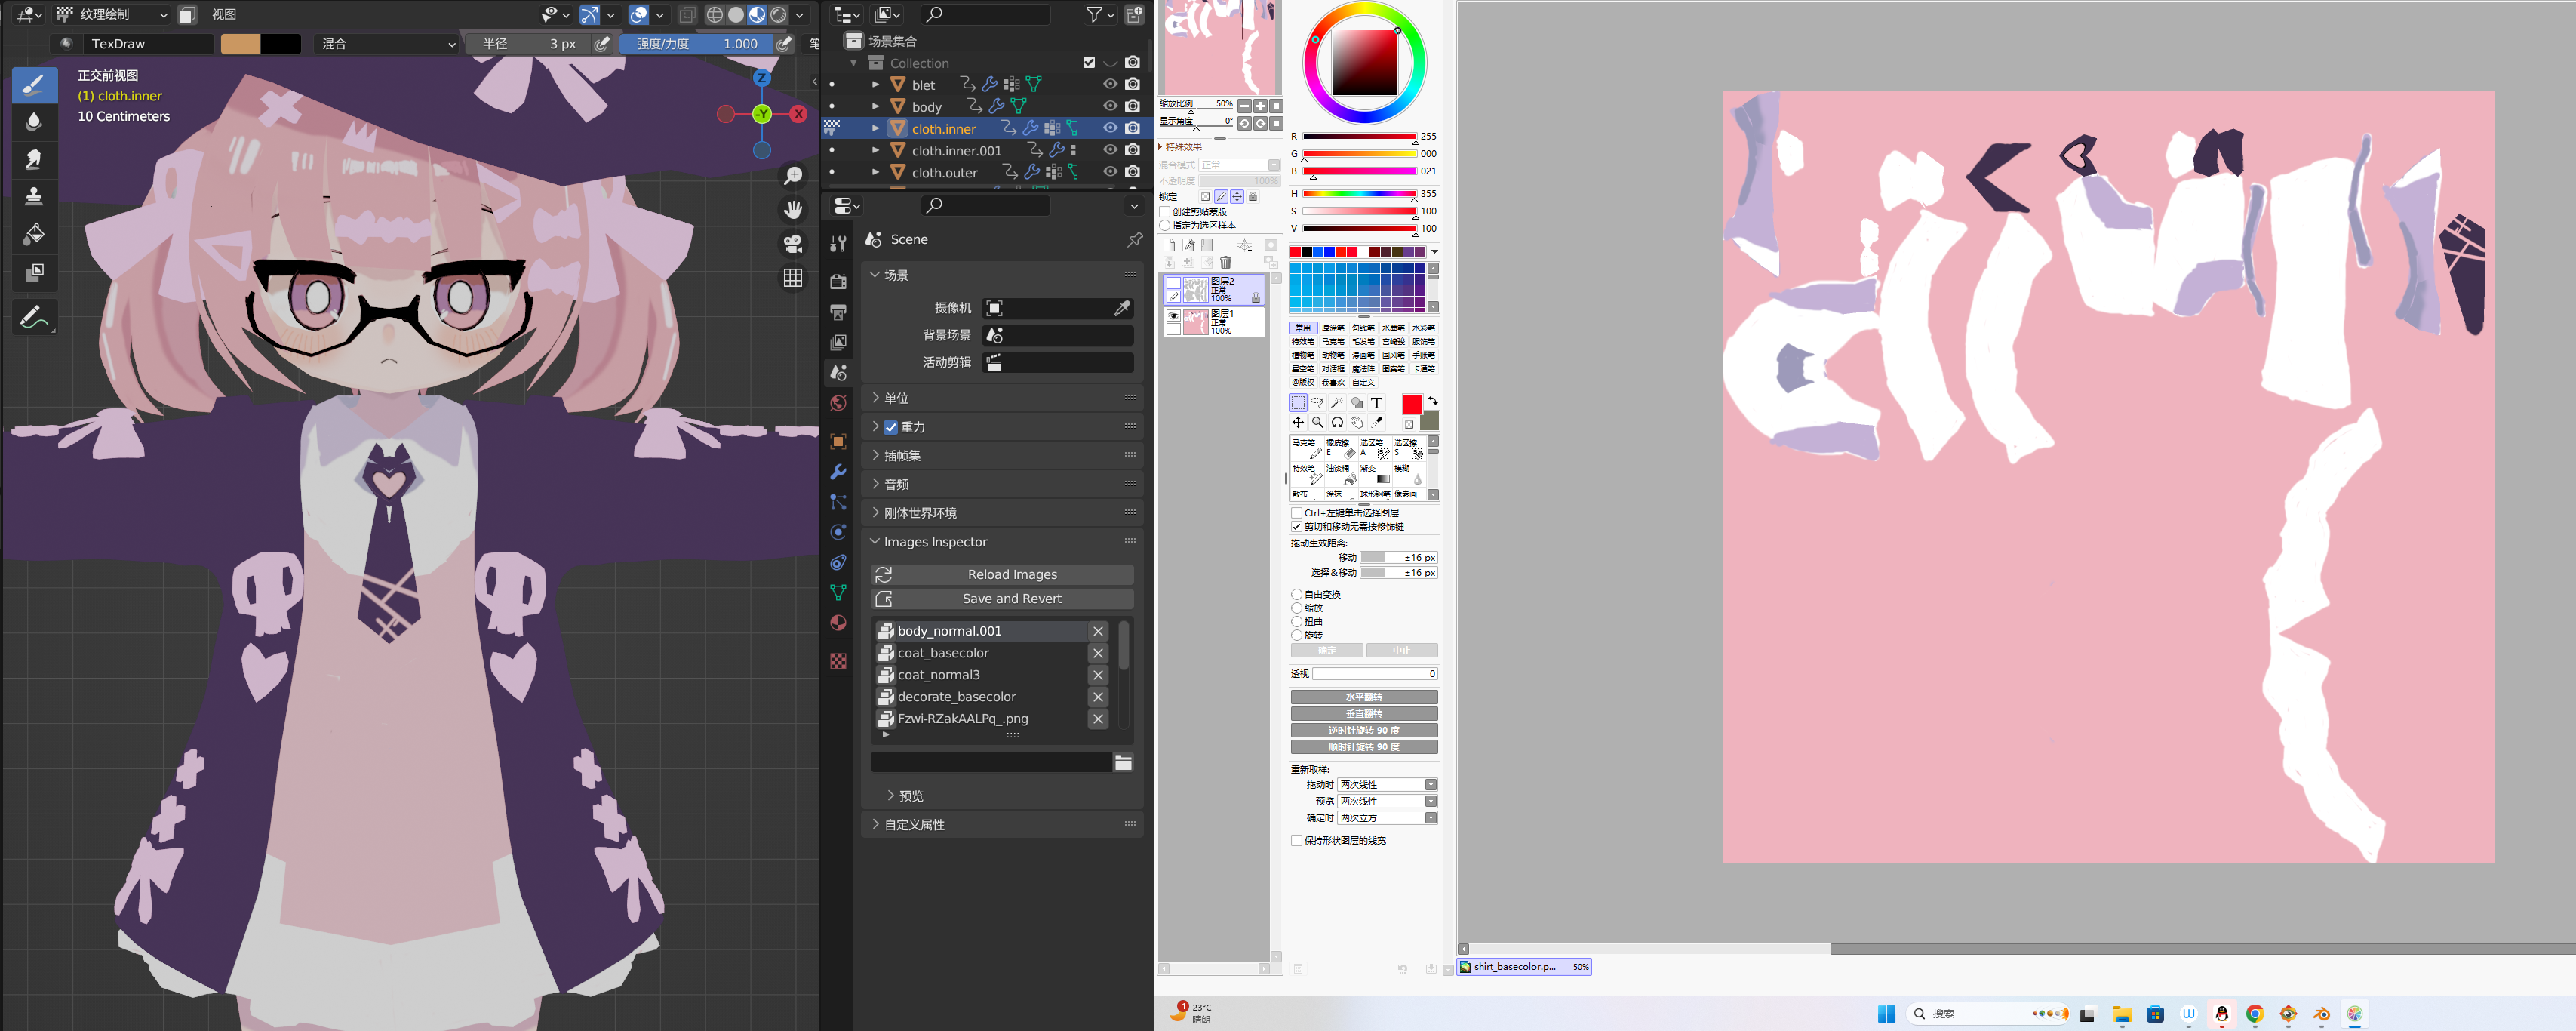Hide cloth.outer object with eye icon
Image resolution: width=2576 pixels, height=1031 pixels.
pyautogui.click(x=1110, y=172)
